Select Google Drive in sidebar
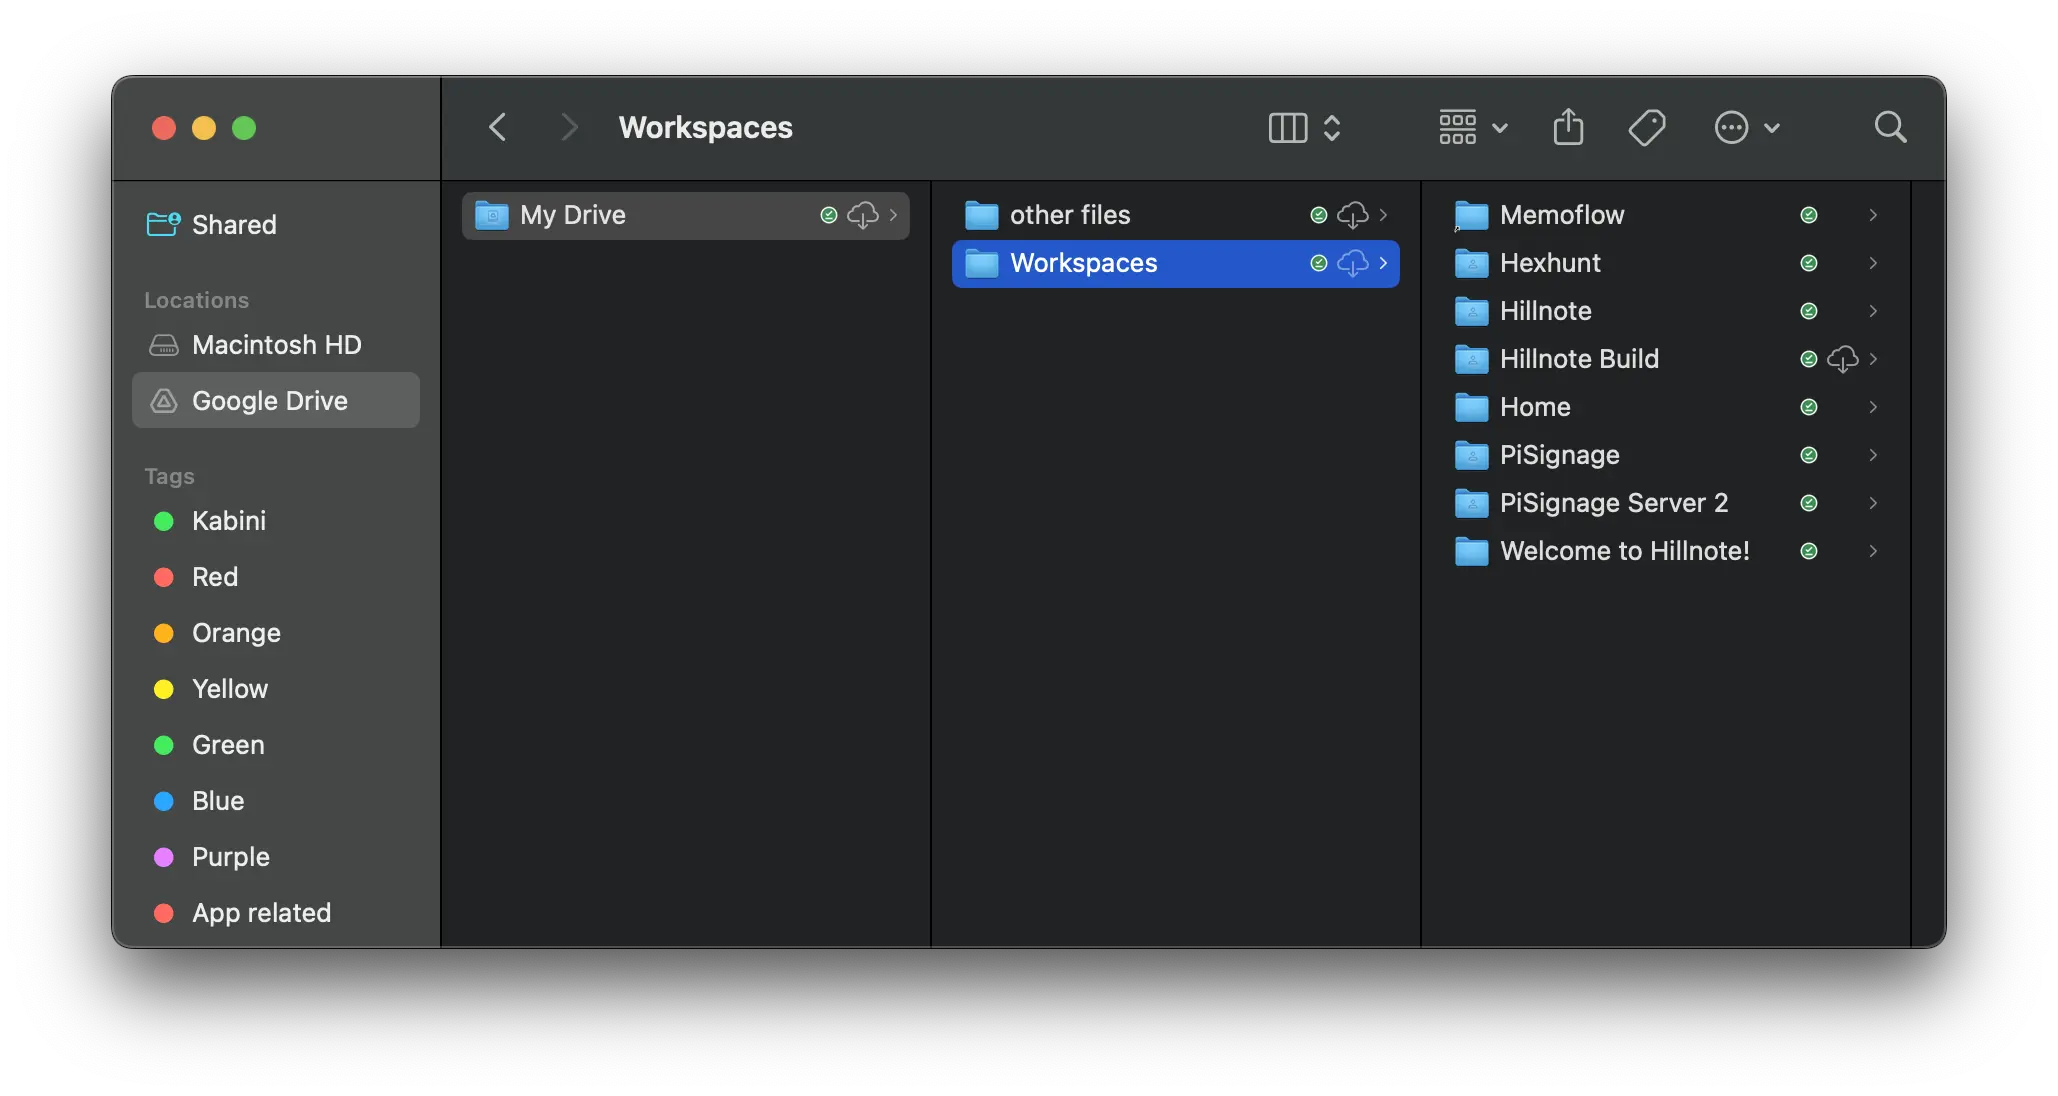 coord(270,401)
